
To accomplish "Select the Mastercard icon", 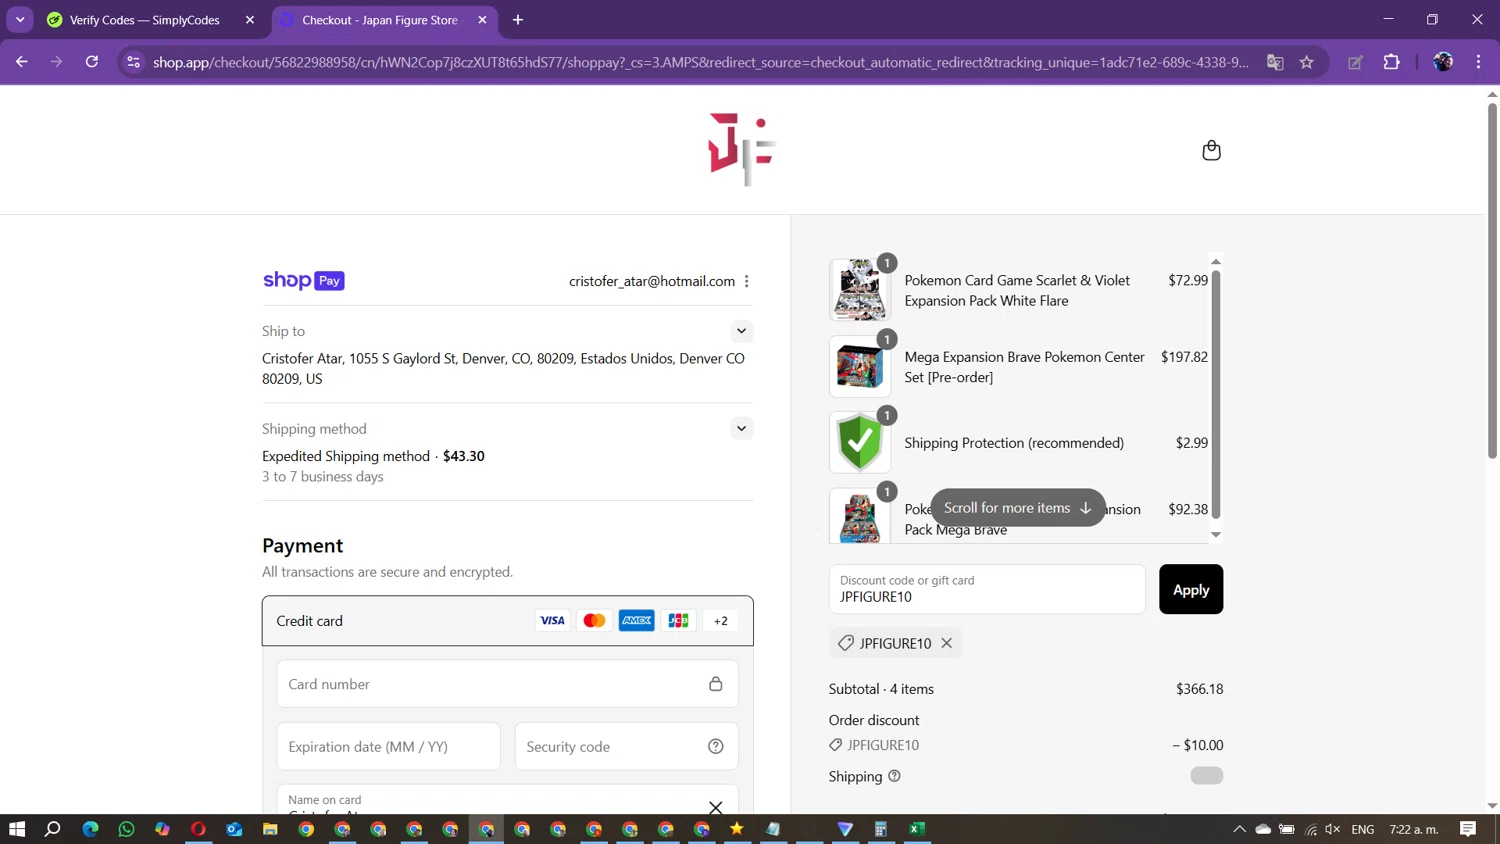I will (x=594, y=621).
